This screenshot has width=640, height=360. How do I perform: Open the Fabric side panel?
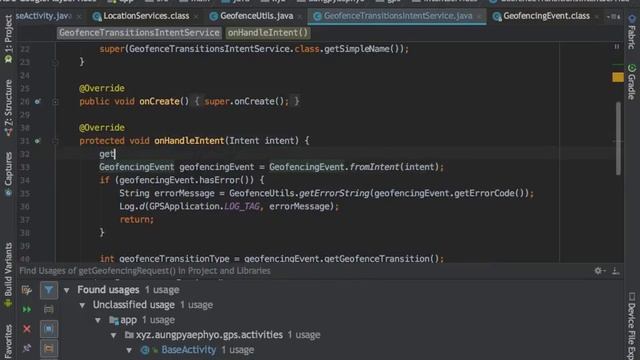tap(632, 32)
